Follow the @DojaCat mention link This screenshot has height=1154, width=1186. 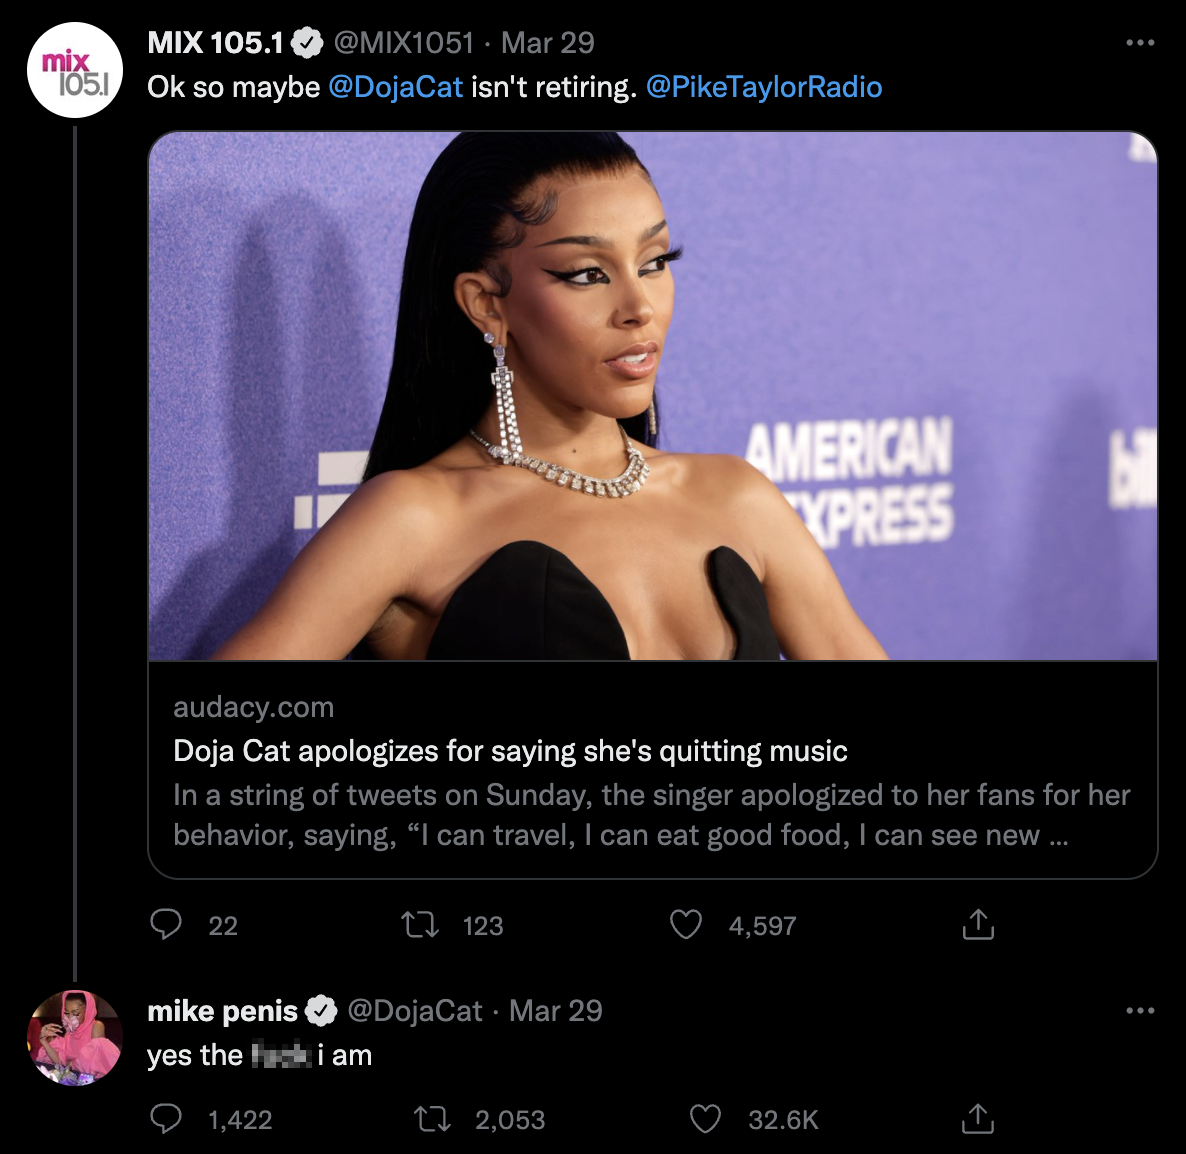pyautogui.click(x=395, y=87)
